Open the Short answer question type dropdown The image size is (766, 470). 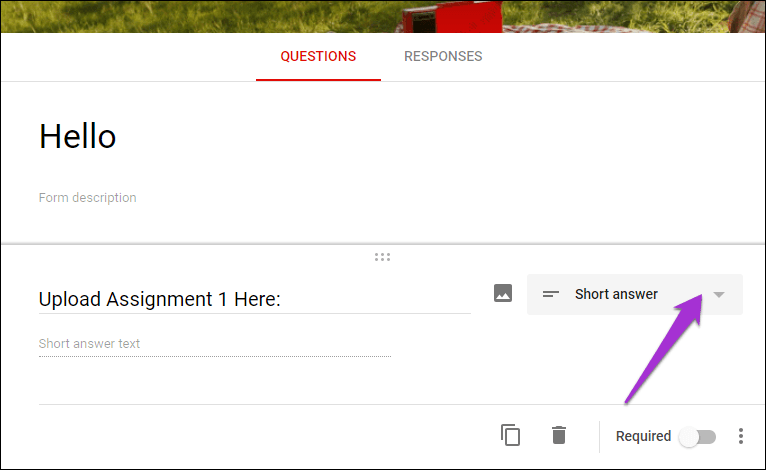tap(635, 294)
